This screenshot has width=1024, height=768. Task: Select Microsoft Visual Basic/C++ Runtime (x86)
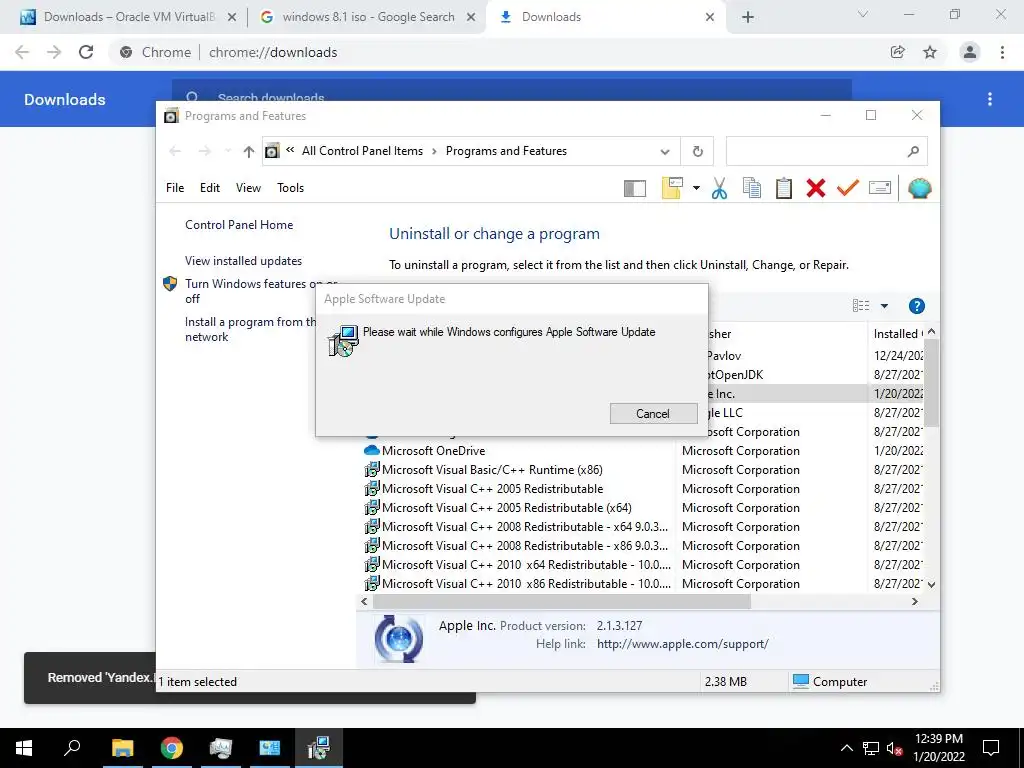484,470
